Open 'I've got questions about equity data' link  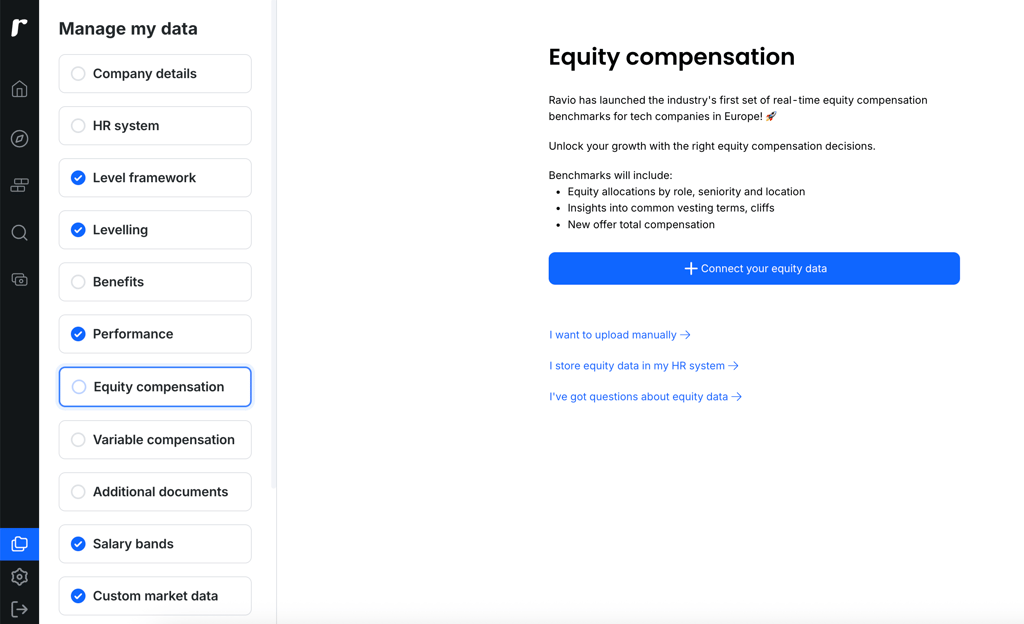645,397
